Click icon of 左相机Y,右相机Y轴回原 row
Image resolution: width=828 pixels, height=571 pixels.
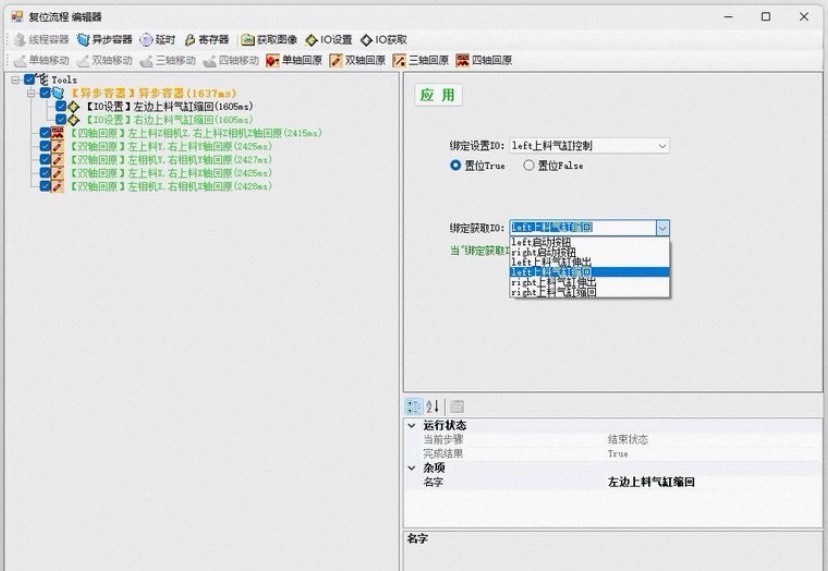[58, 160]
